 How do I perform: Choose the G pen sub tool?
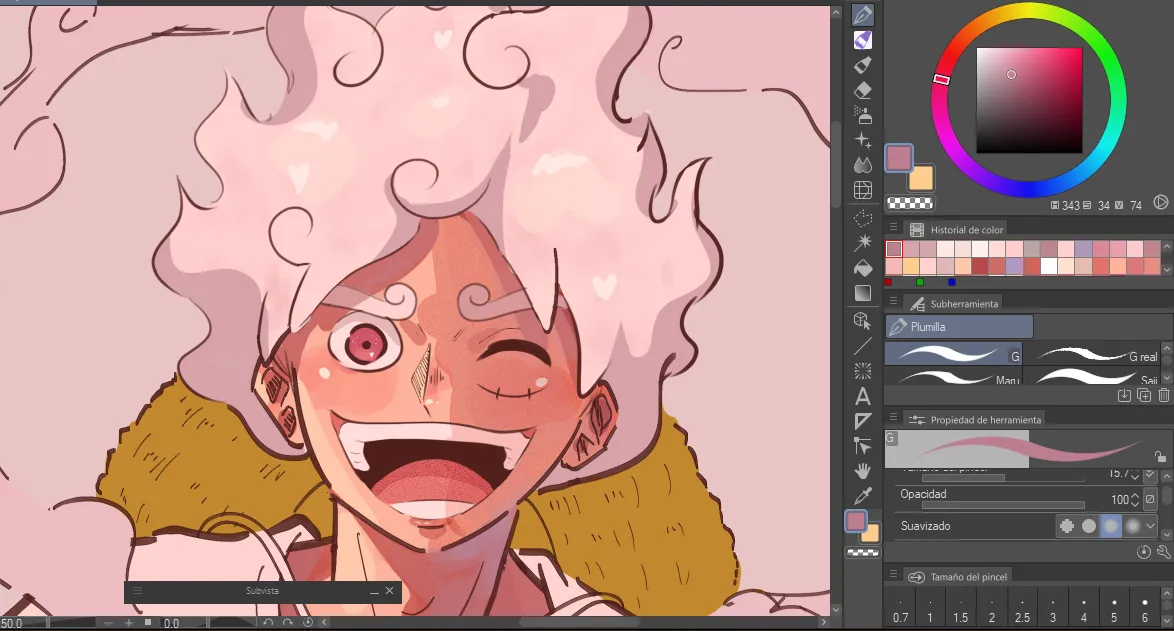coord(953,354)
